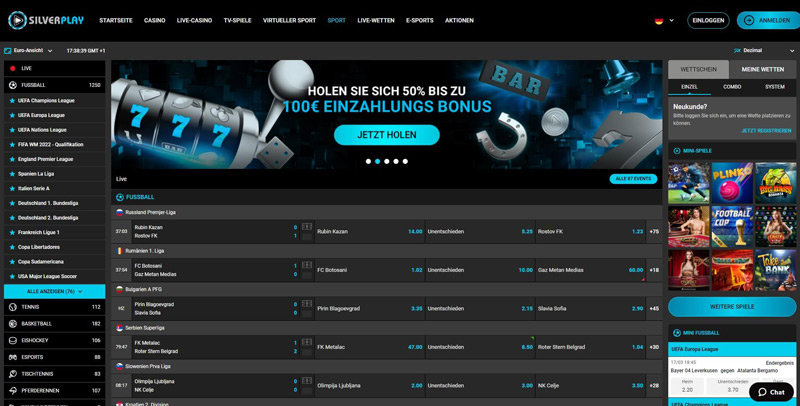Expand +75 markets for Rubin Kazan match
The width and height of the screenshot is (800, 406).
pos(654,232)
